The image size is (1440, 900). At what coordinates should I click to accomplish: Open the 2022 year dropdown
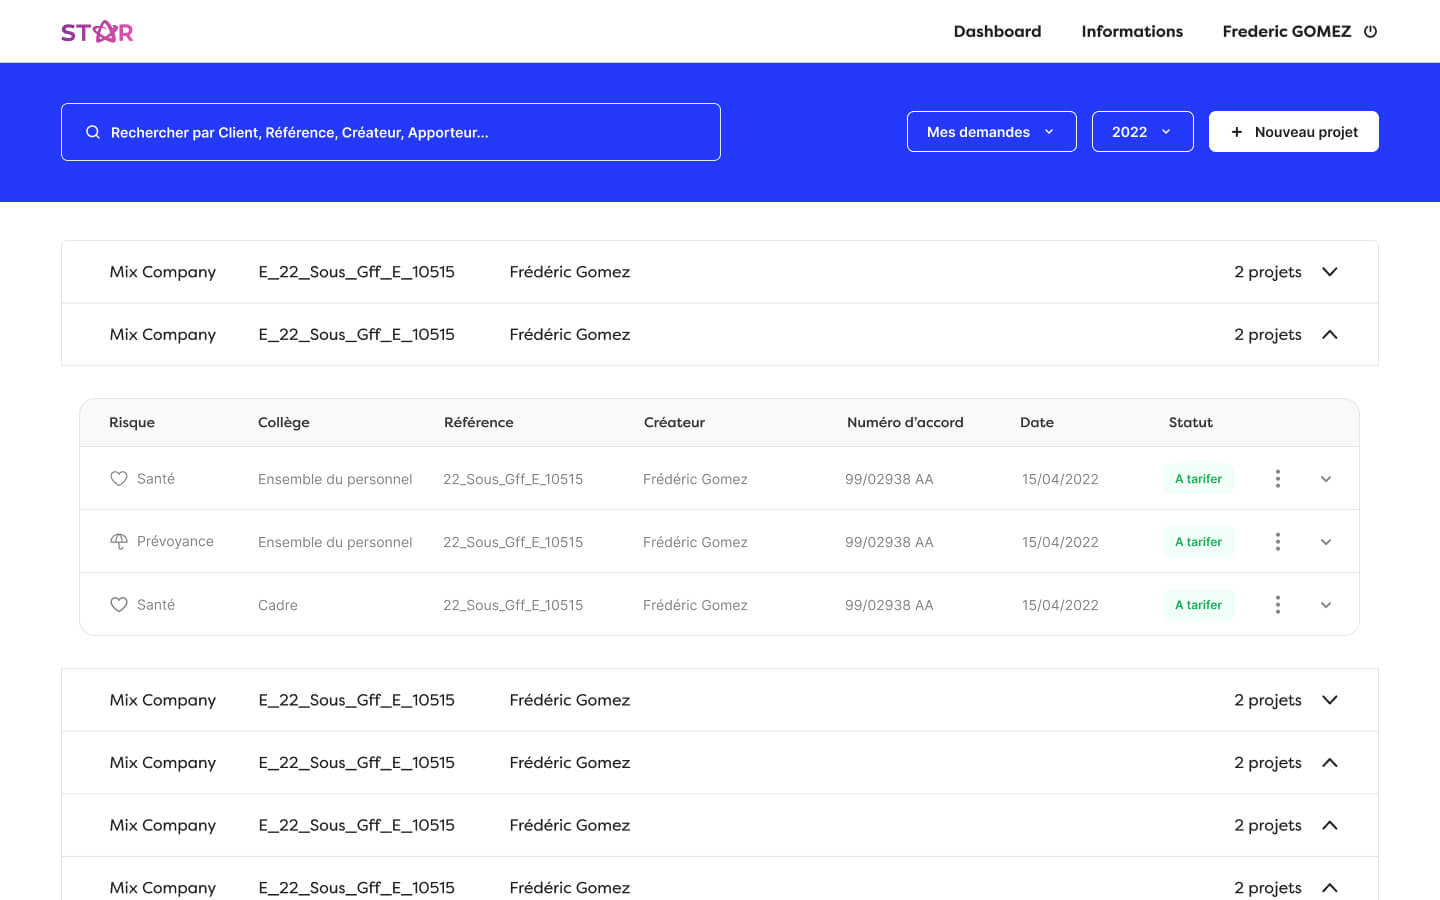[x=1143, y=132]
